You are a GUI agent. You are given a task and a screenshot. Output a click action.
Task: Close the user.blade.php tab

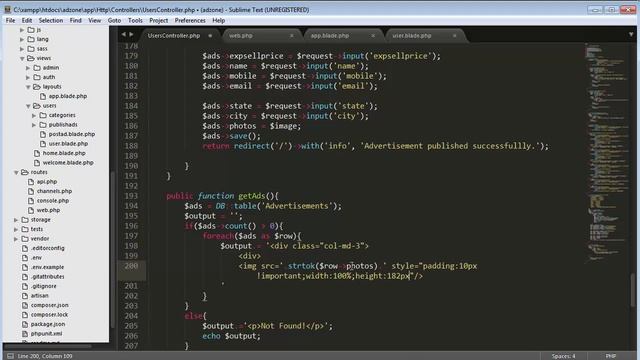tap(454, 36)
